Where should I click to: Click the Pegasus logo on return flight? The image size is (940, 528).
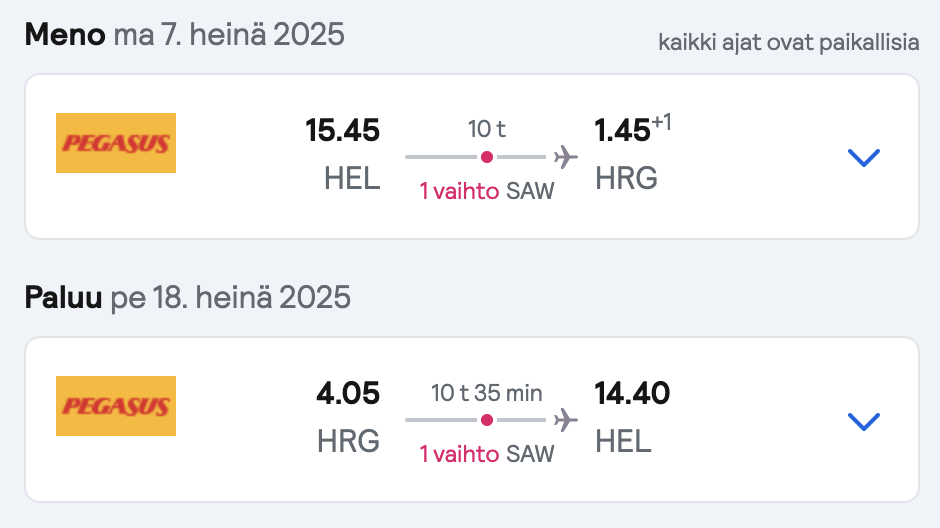click(x=116, y=406)
